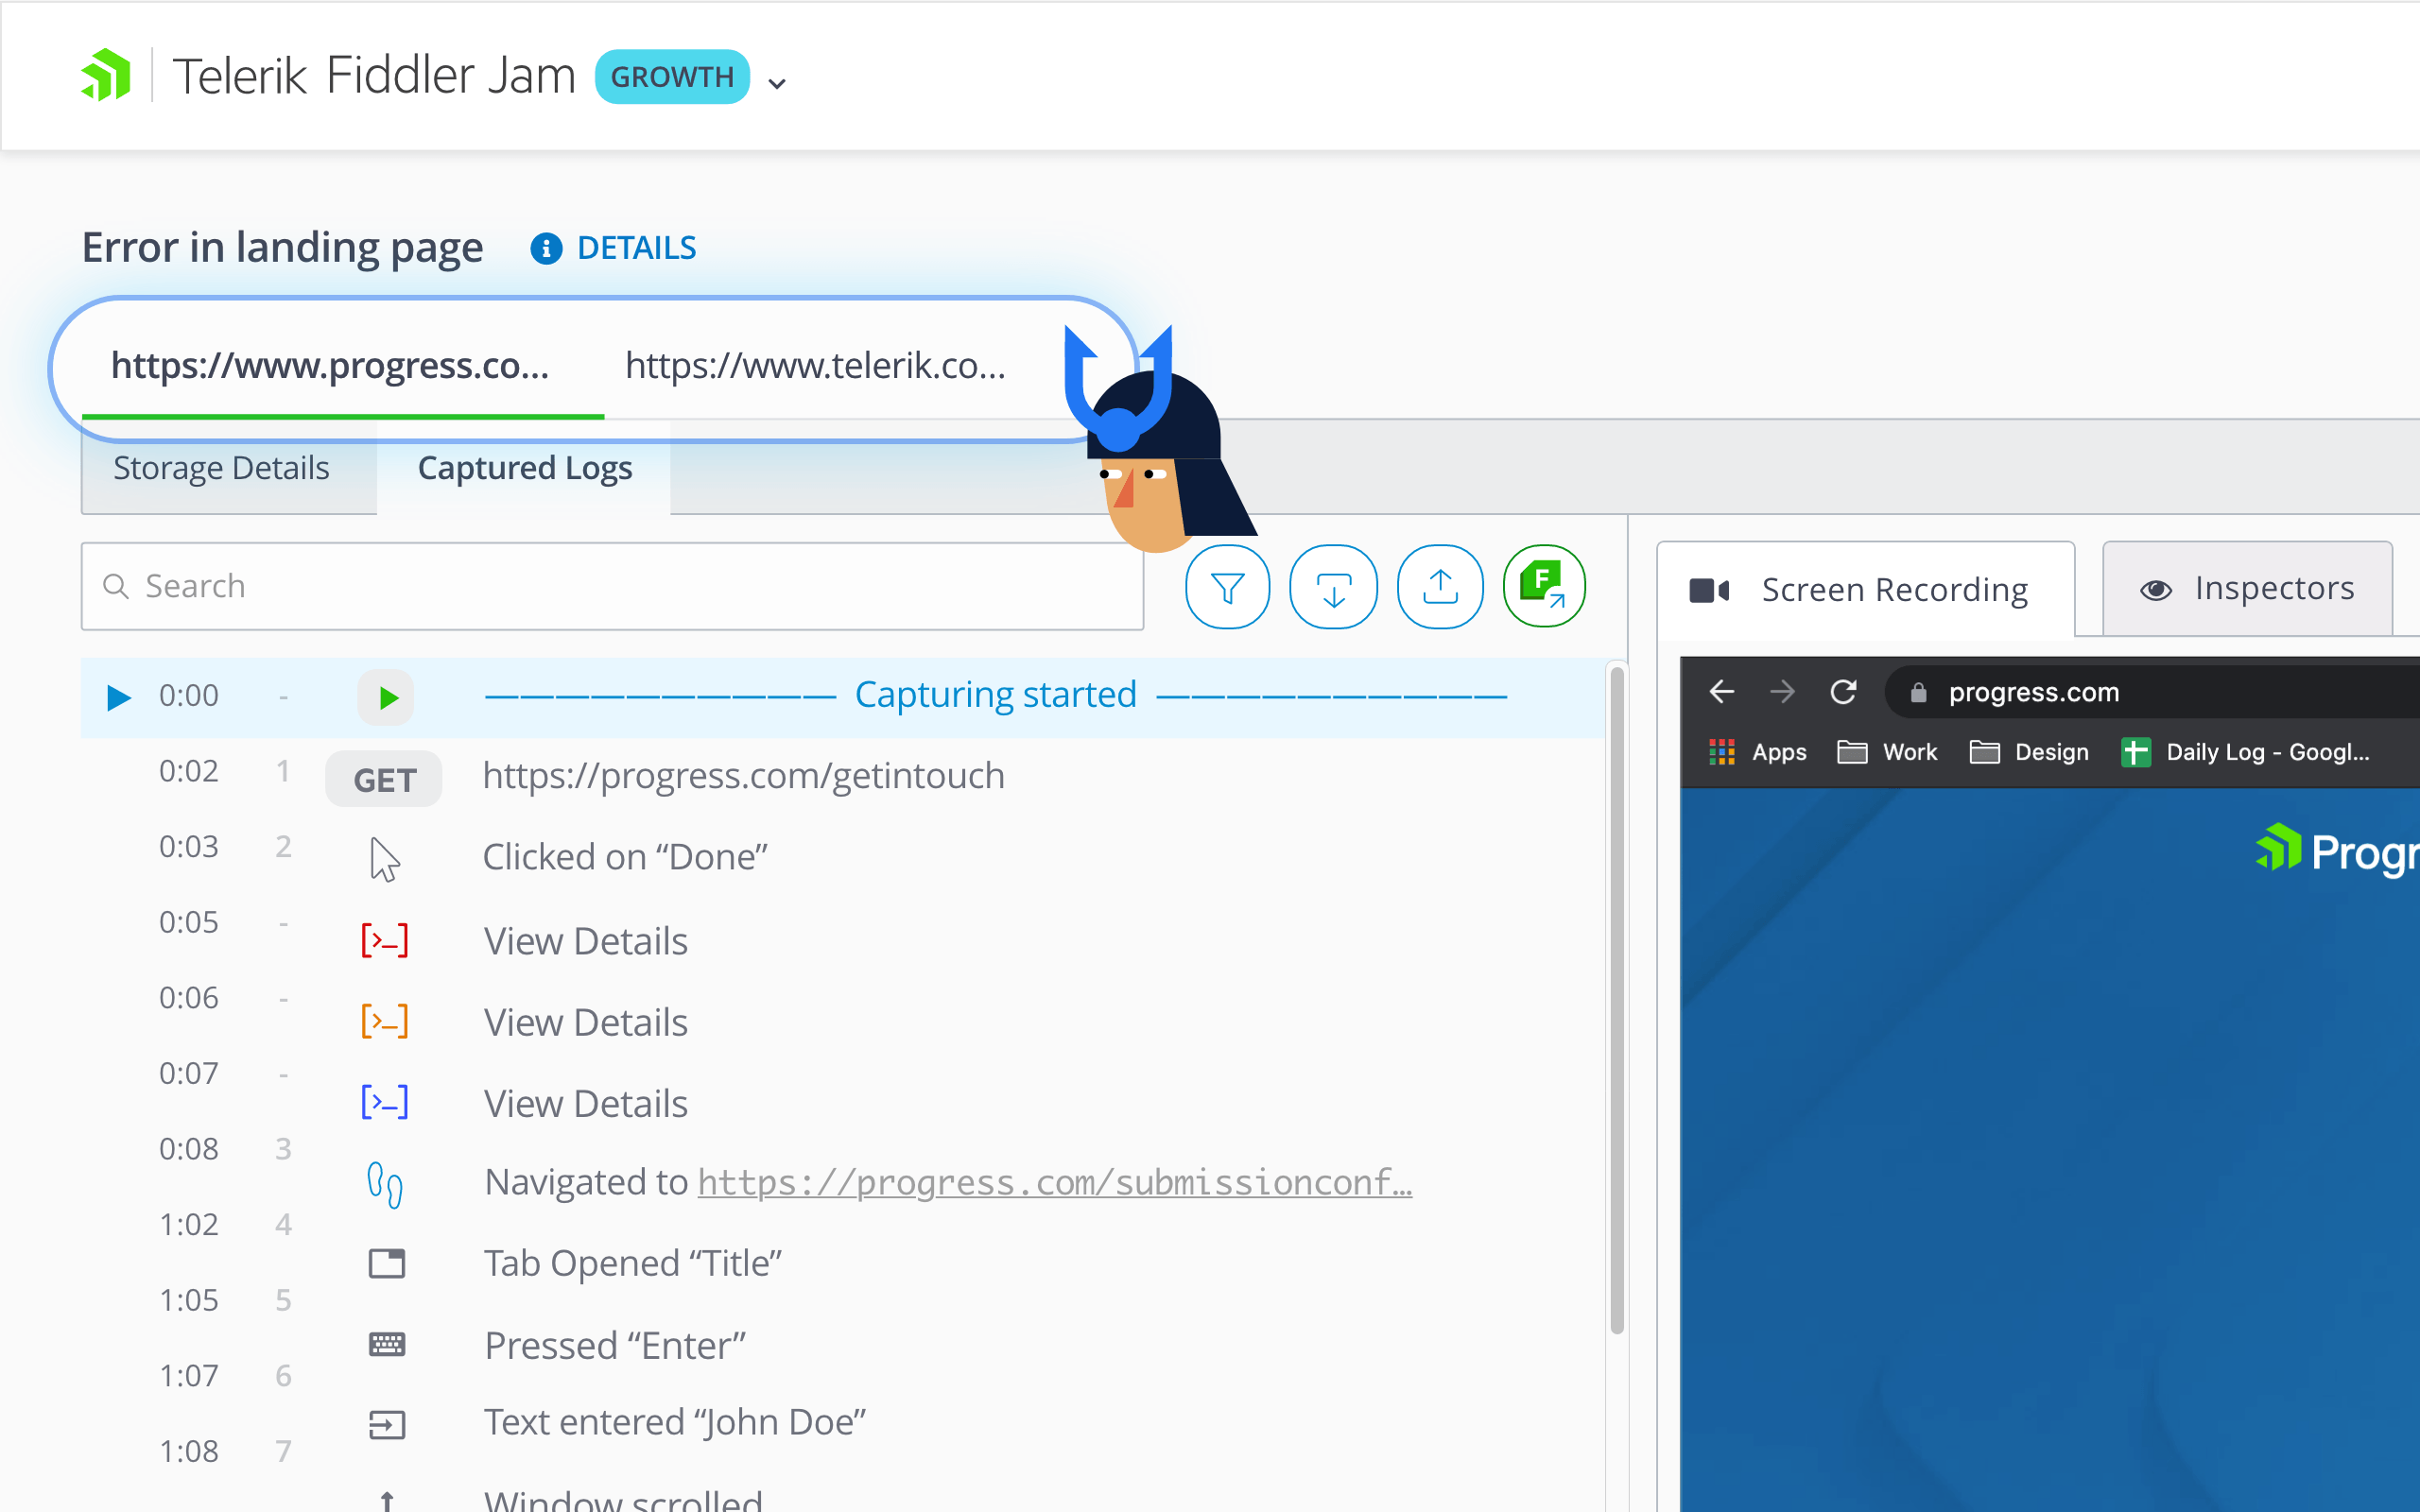Select the Captured Logs tab
The height and width of the screenshot is (1512, 2420).
pos(524,468)
